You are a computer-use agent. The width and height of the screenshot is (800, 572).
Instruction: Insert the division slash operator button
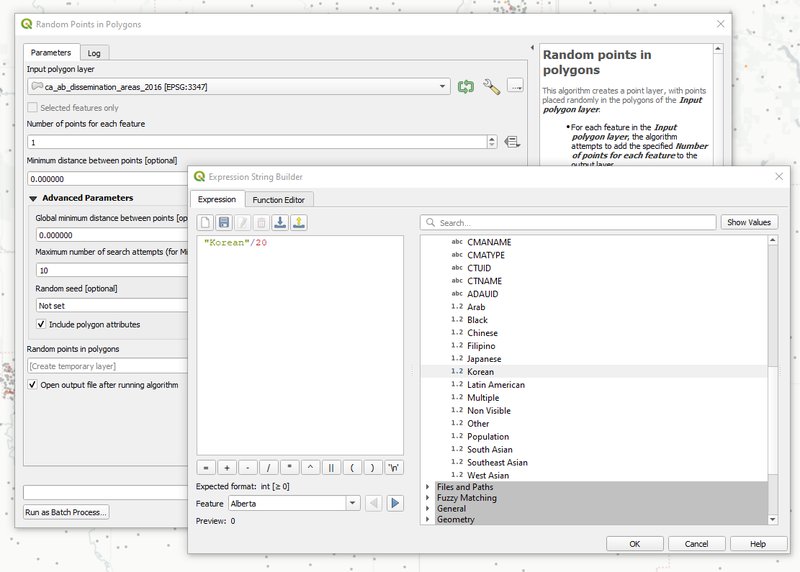click(x=268, y=467)
